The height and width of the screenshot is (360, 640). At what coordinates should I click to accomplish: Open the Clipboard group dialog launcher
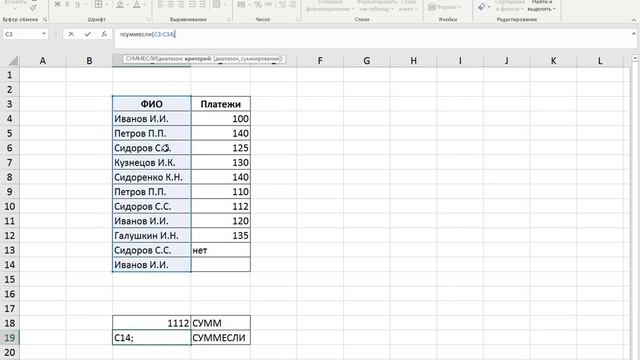45,20
